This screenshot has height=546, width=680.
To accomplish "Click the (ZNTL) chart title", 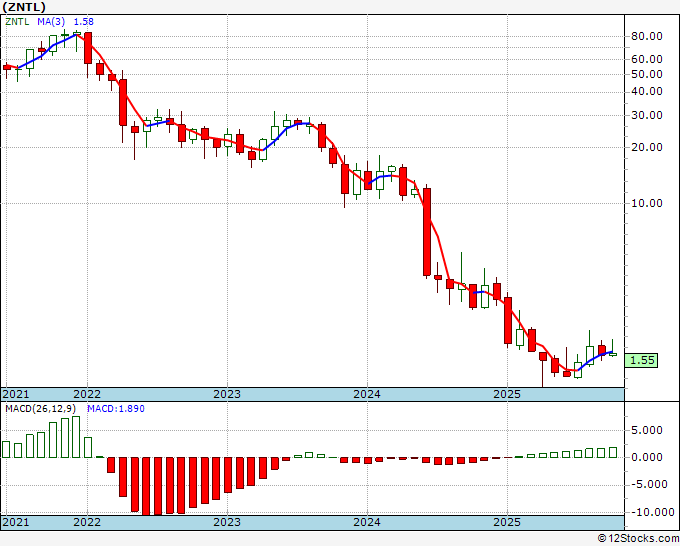I will pyautogui.click(x=24, y=7).
